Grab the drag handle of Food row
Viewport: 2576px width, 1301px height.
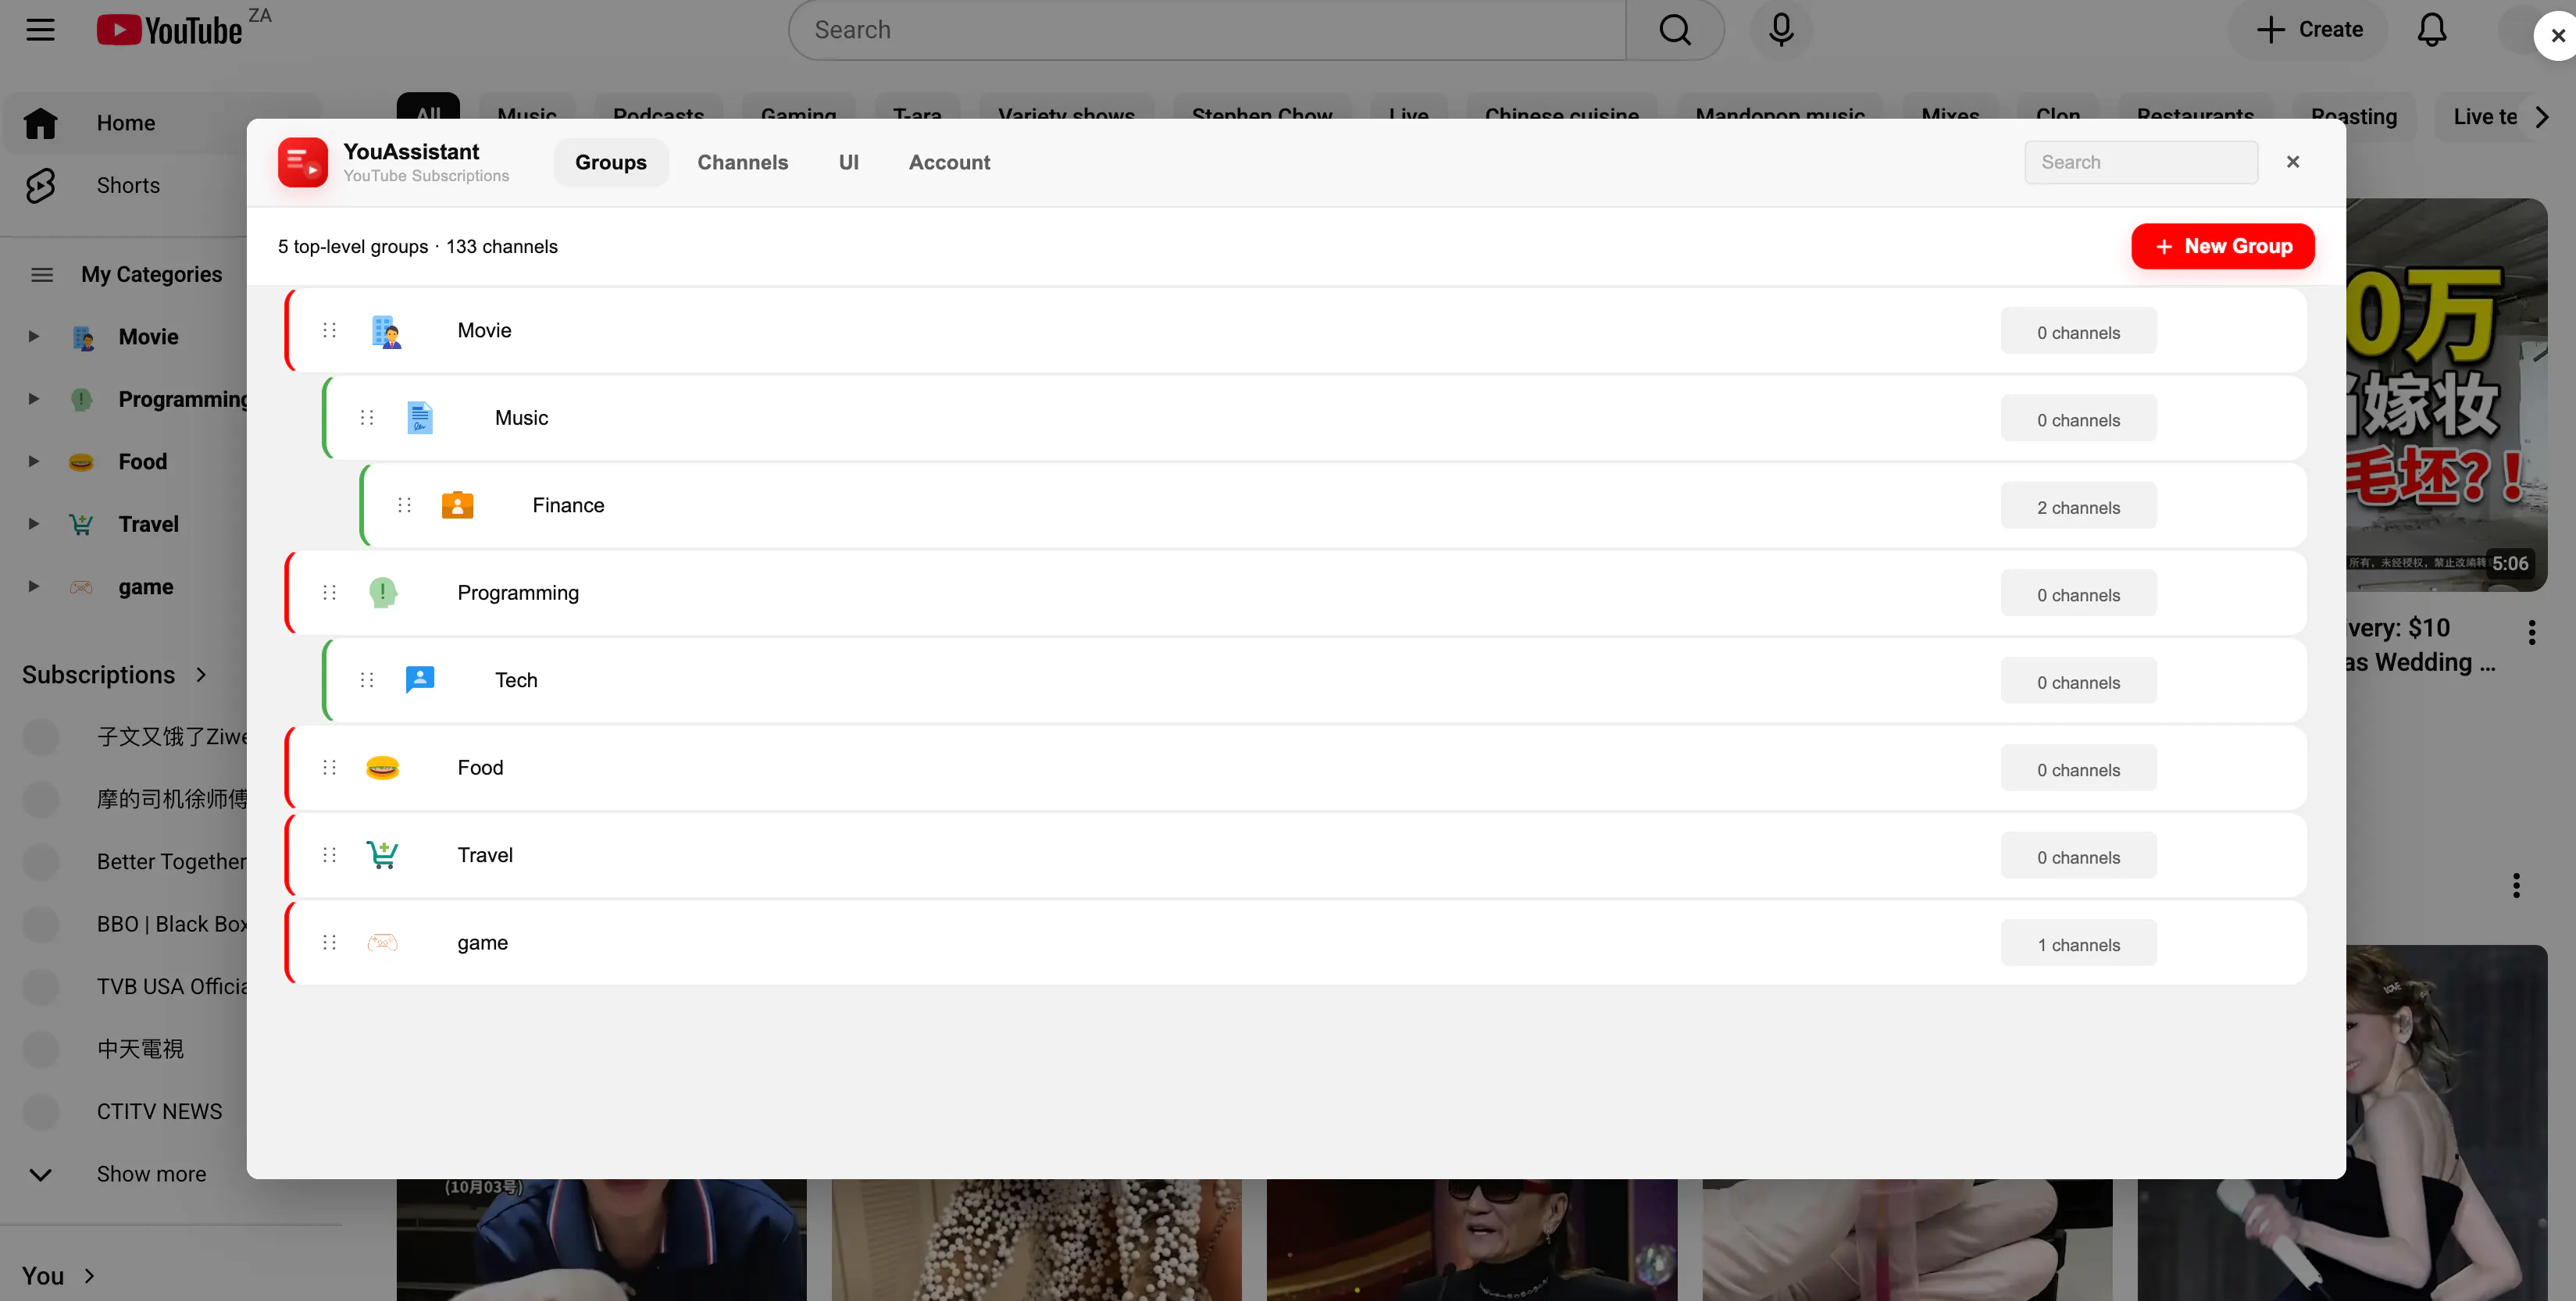[x=330, y=768]
